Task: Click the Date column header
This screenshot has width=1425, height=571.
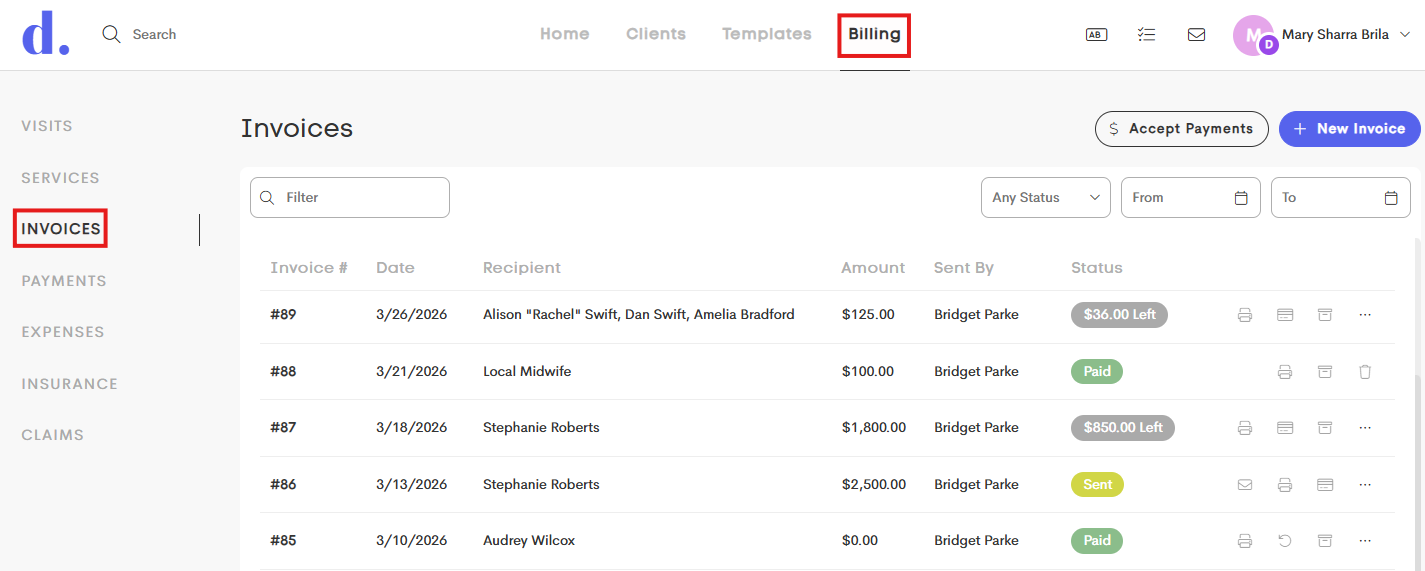Action: coord(395,268)
